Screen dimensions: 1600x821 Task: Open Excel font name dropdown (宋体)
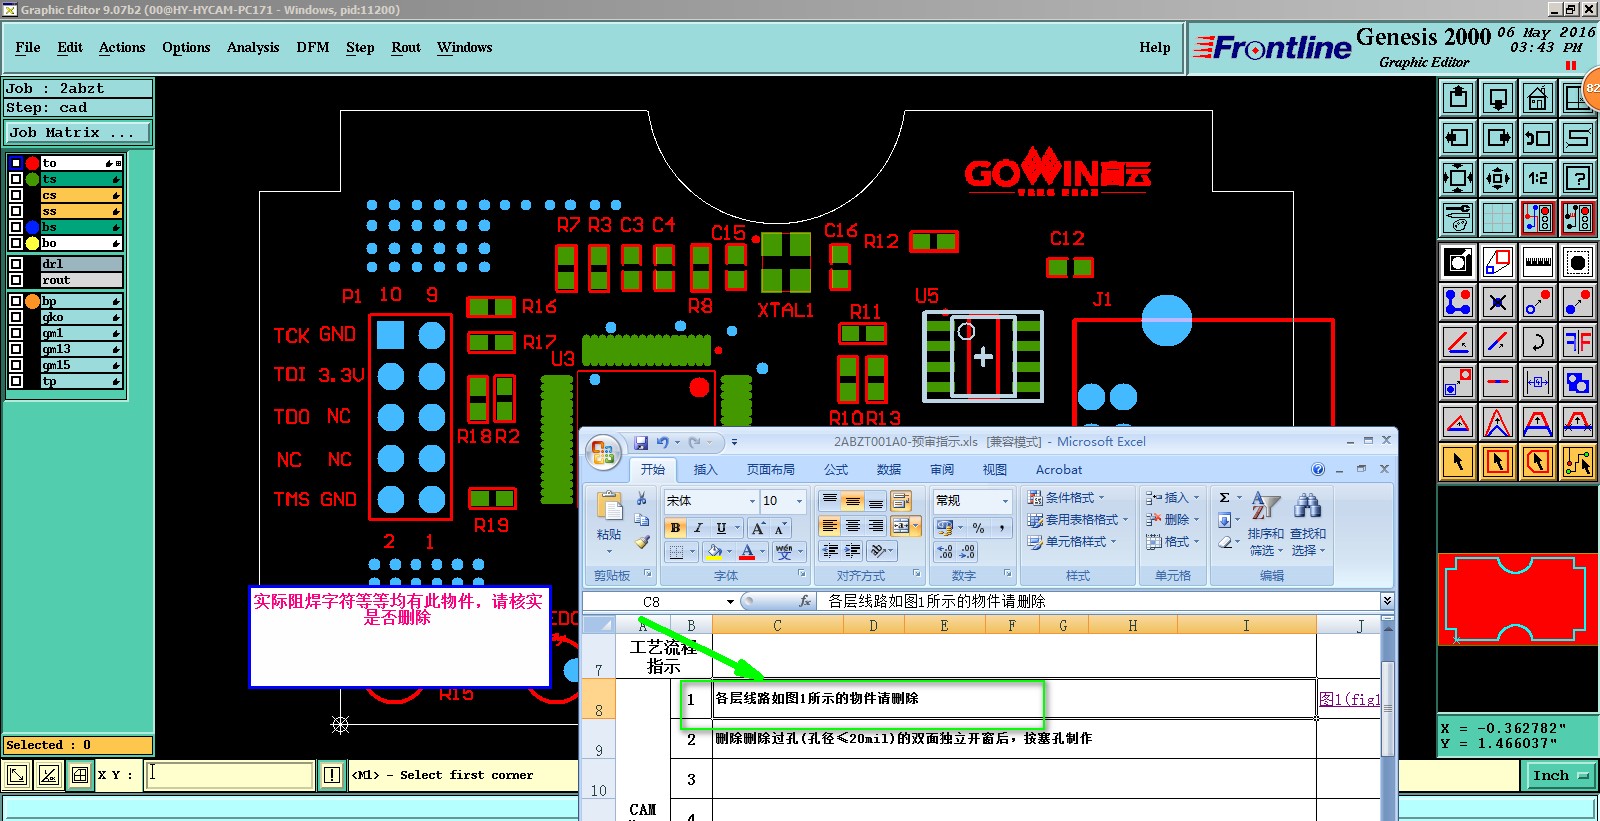(752, 501)
